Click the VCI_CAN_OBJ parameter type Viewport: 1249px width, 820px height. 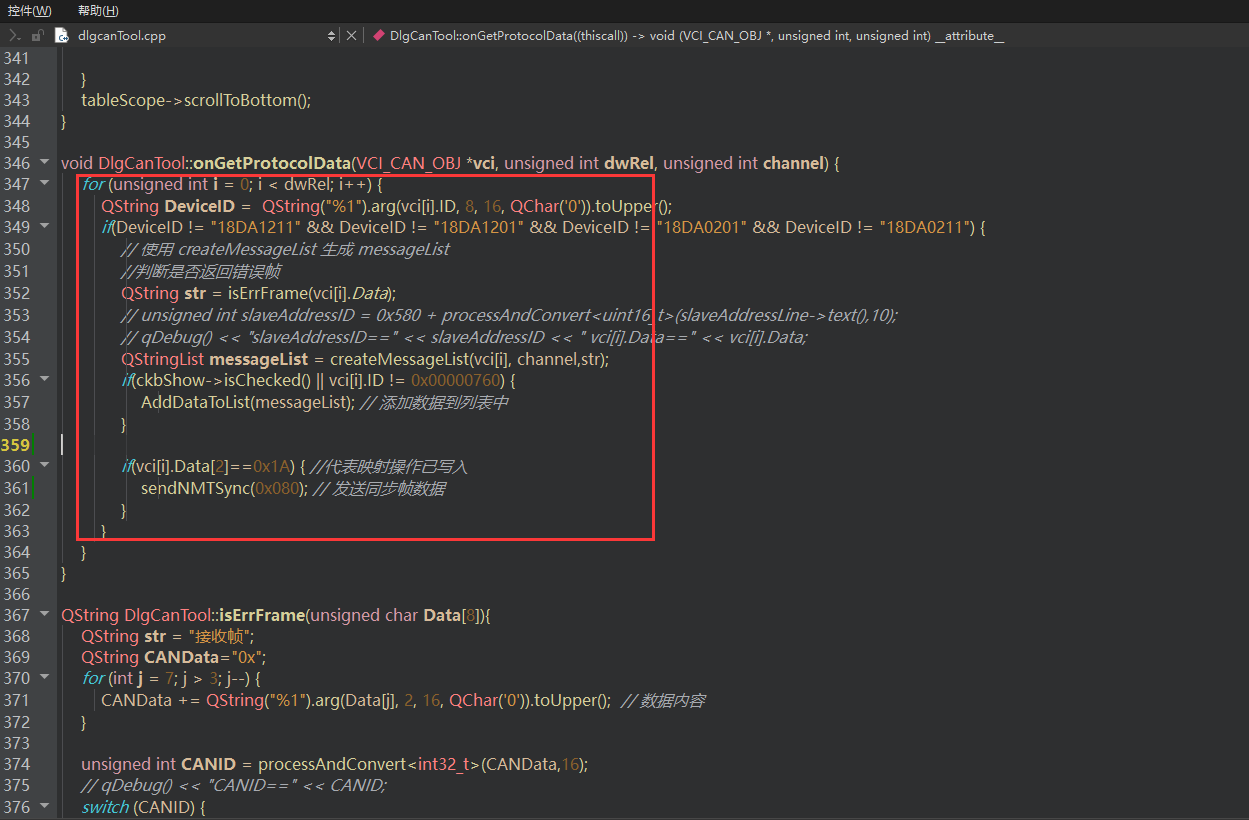[408, 162]
